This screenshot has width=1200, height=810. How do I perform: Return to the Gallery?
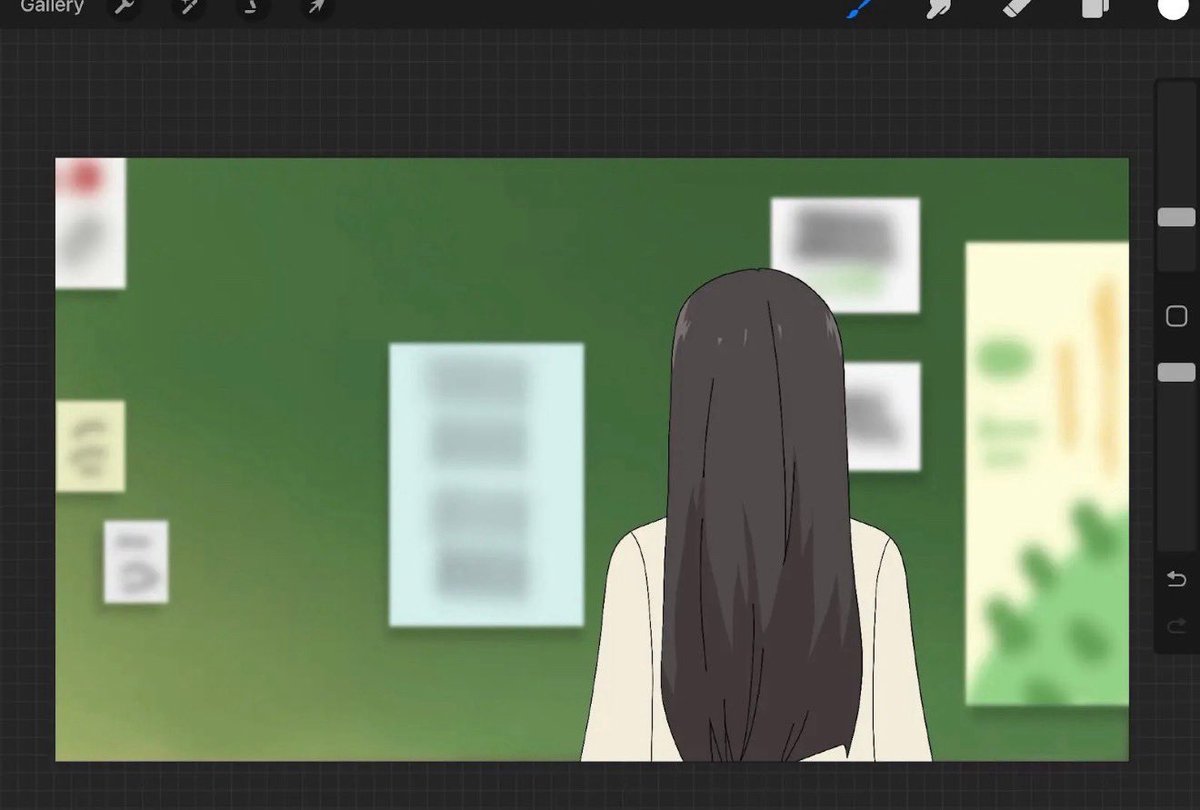[x=52, y=7]
